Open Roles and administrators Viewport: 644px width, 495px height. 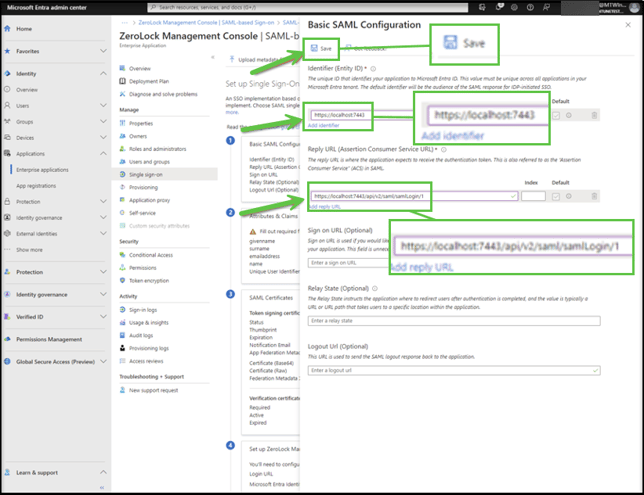pos(157,149)
